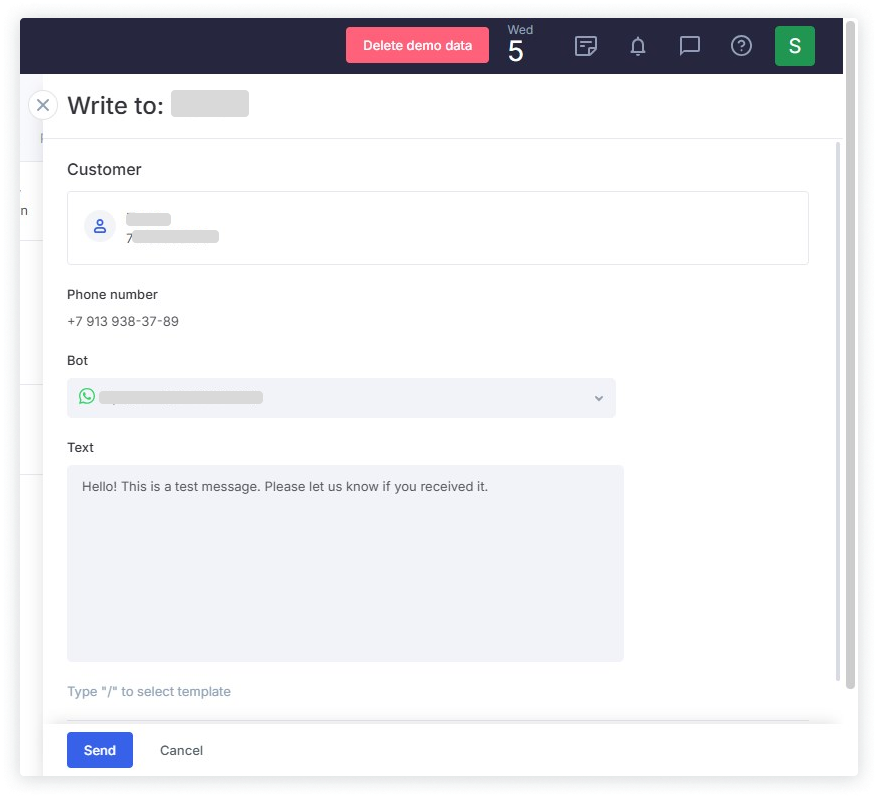
Task: Close the Write to panel
Action: tap(42, 105)
